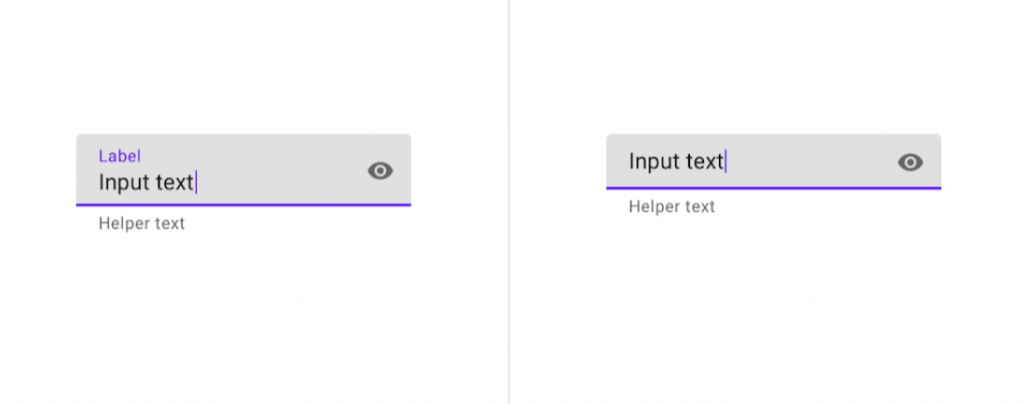Click purple active underline of left field

tap(244, 205)
